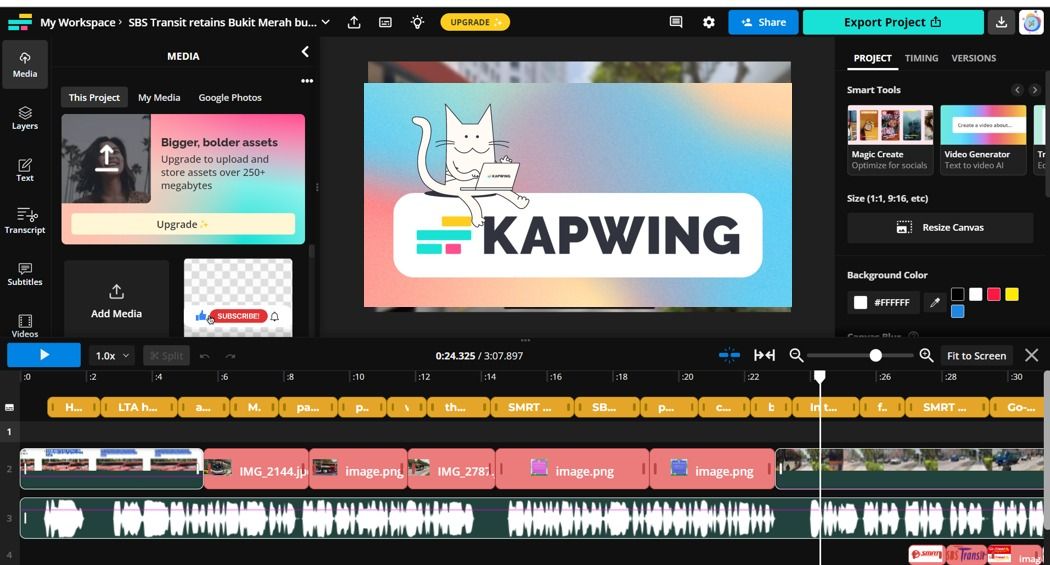Open the settings gear icon
The height and width of the screenshot is (565, 1050).
coord(708,22)
